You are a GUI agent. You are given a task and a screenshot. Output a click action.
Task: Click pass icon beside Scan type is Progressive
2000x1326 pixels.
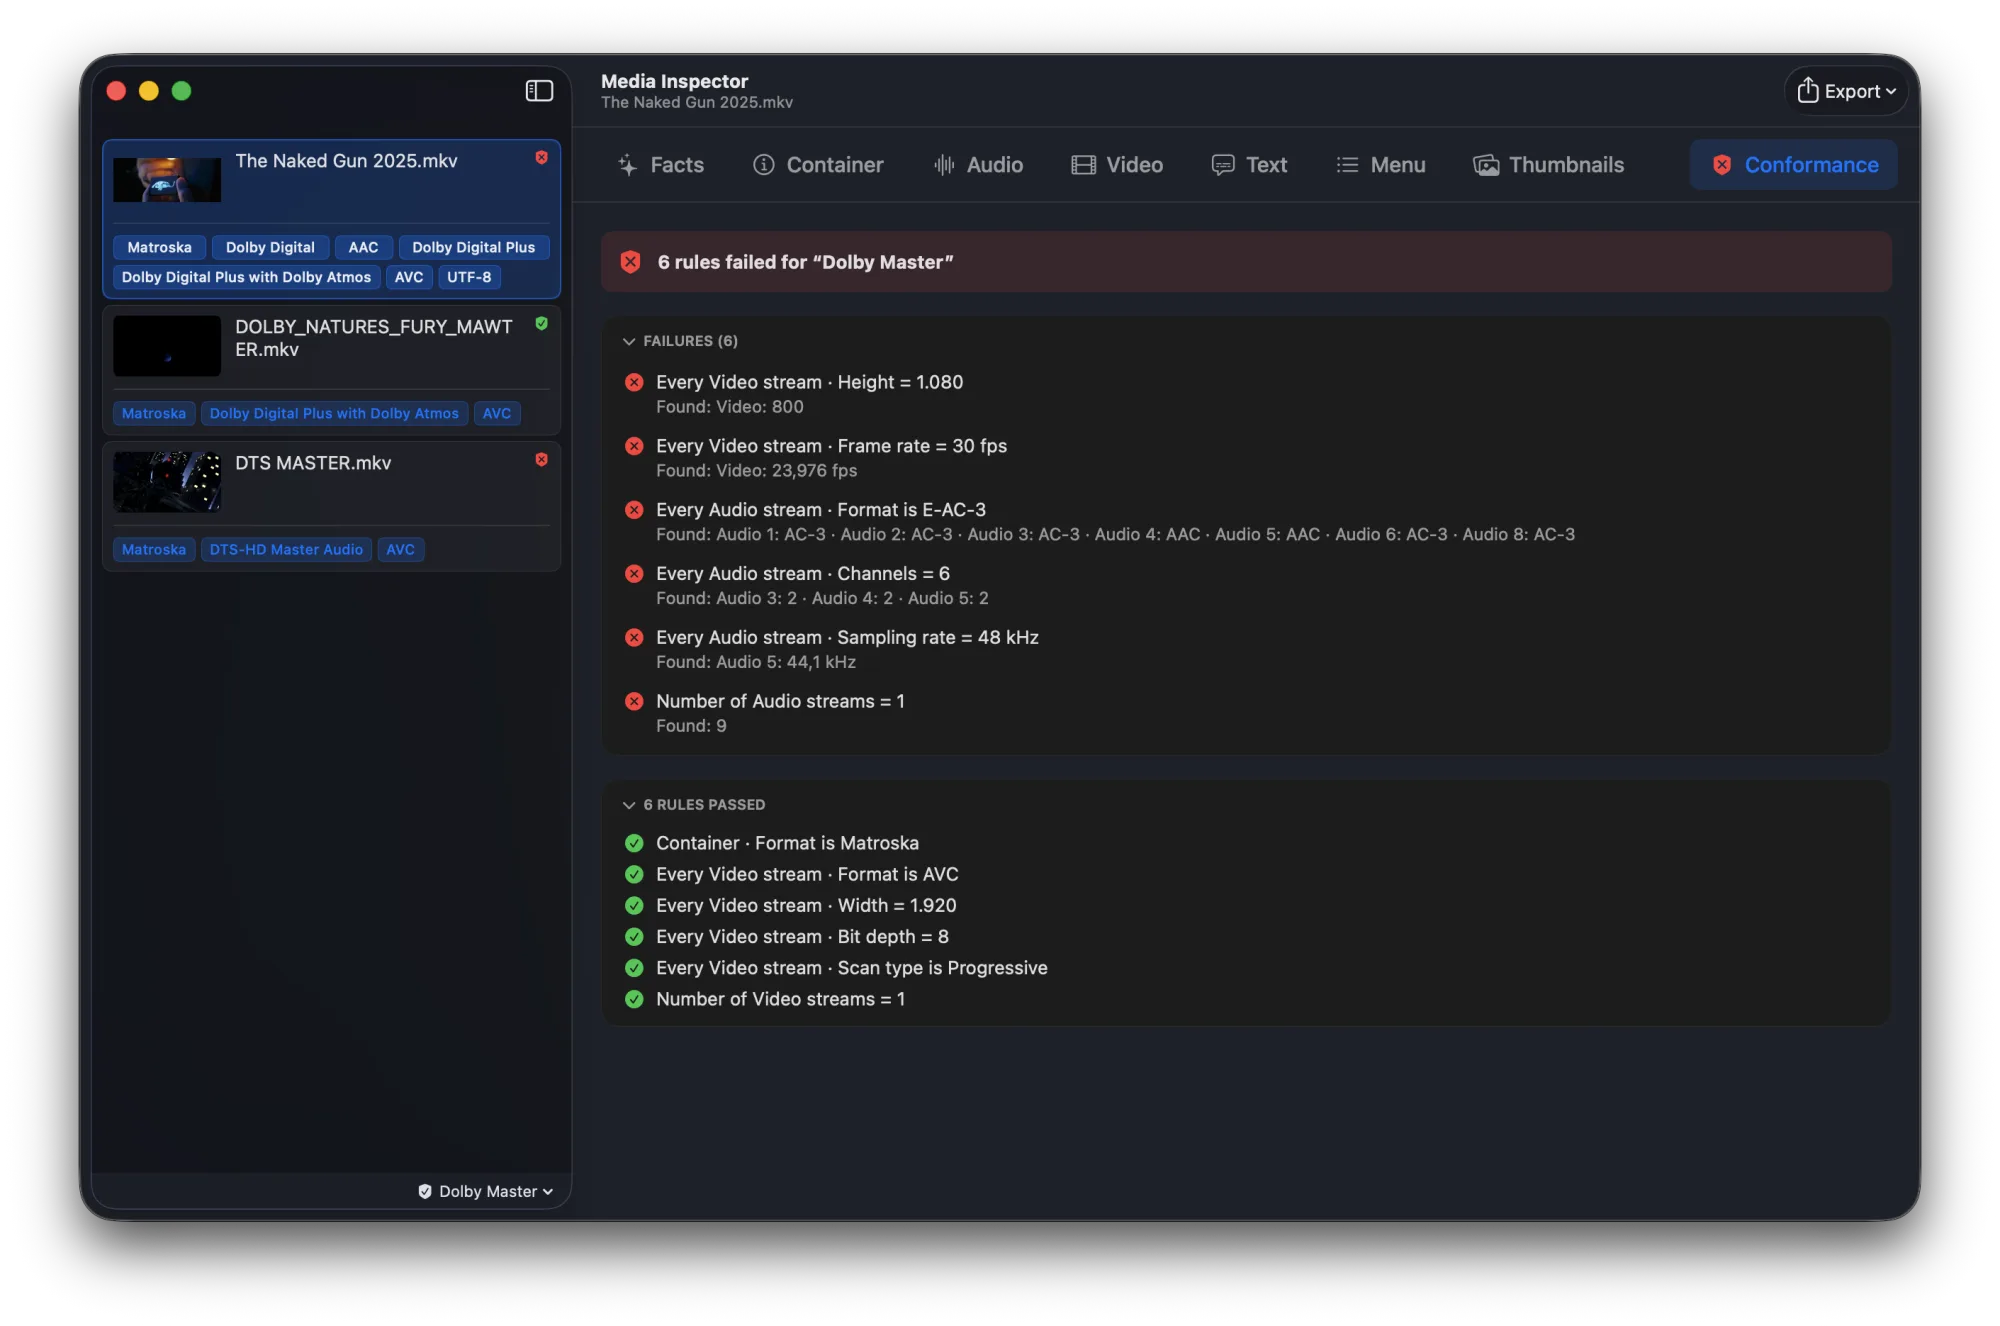[634, 967]
